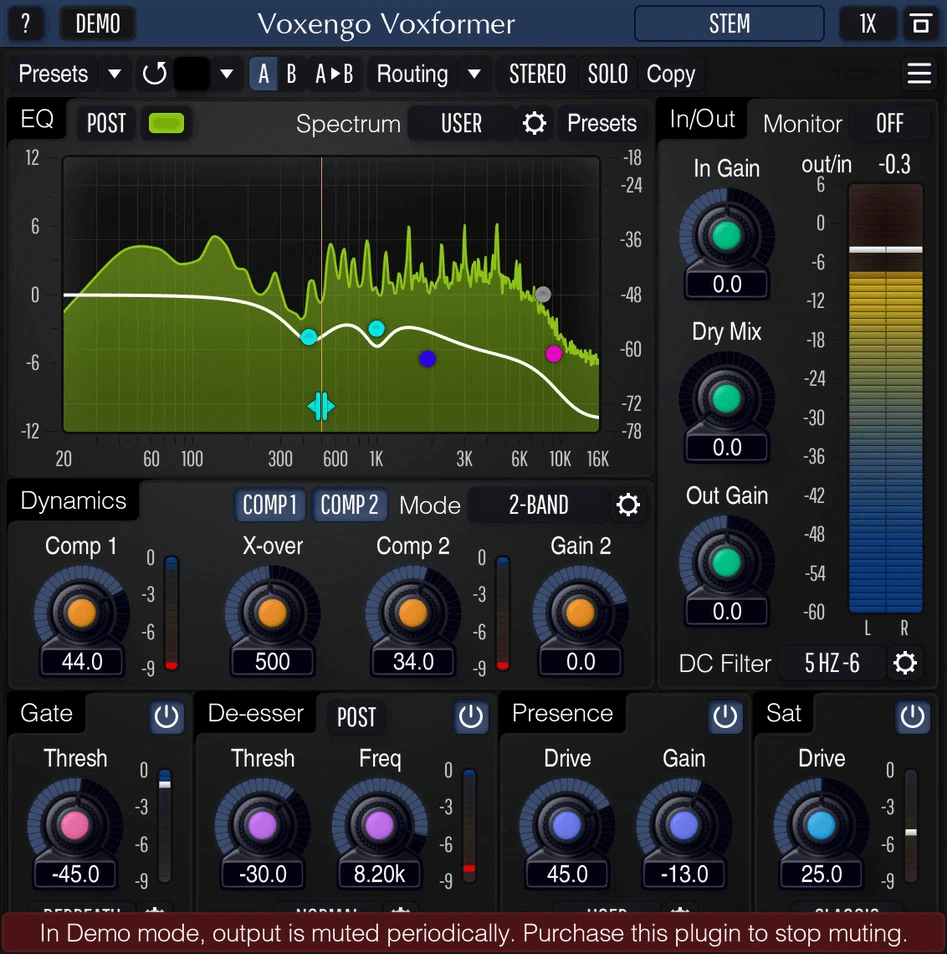The width and height of the screenshot is (947, 954).
Task: Open the Spectrum settings gear icon
Action: point(534,124)
